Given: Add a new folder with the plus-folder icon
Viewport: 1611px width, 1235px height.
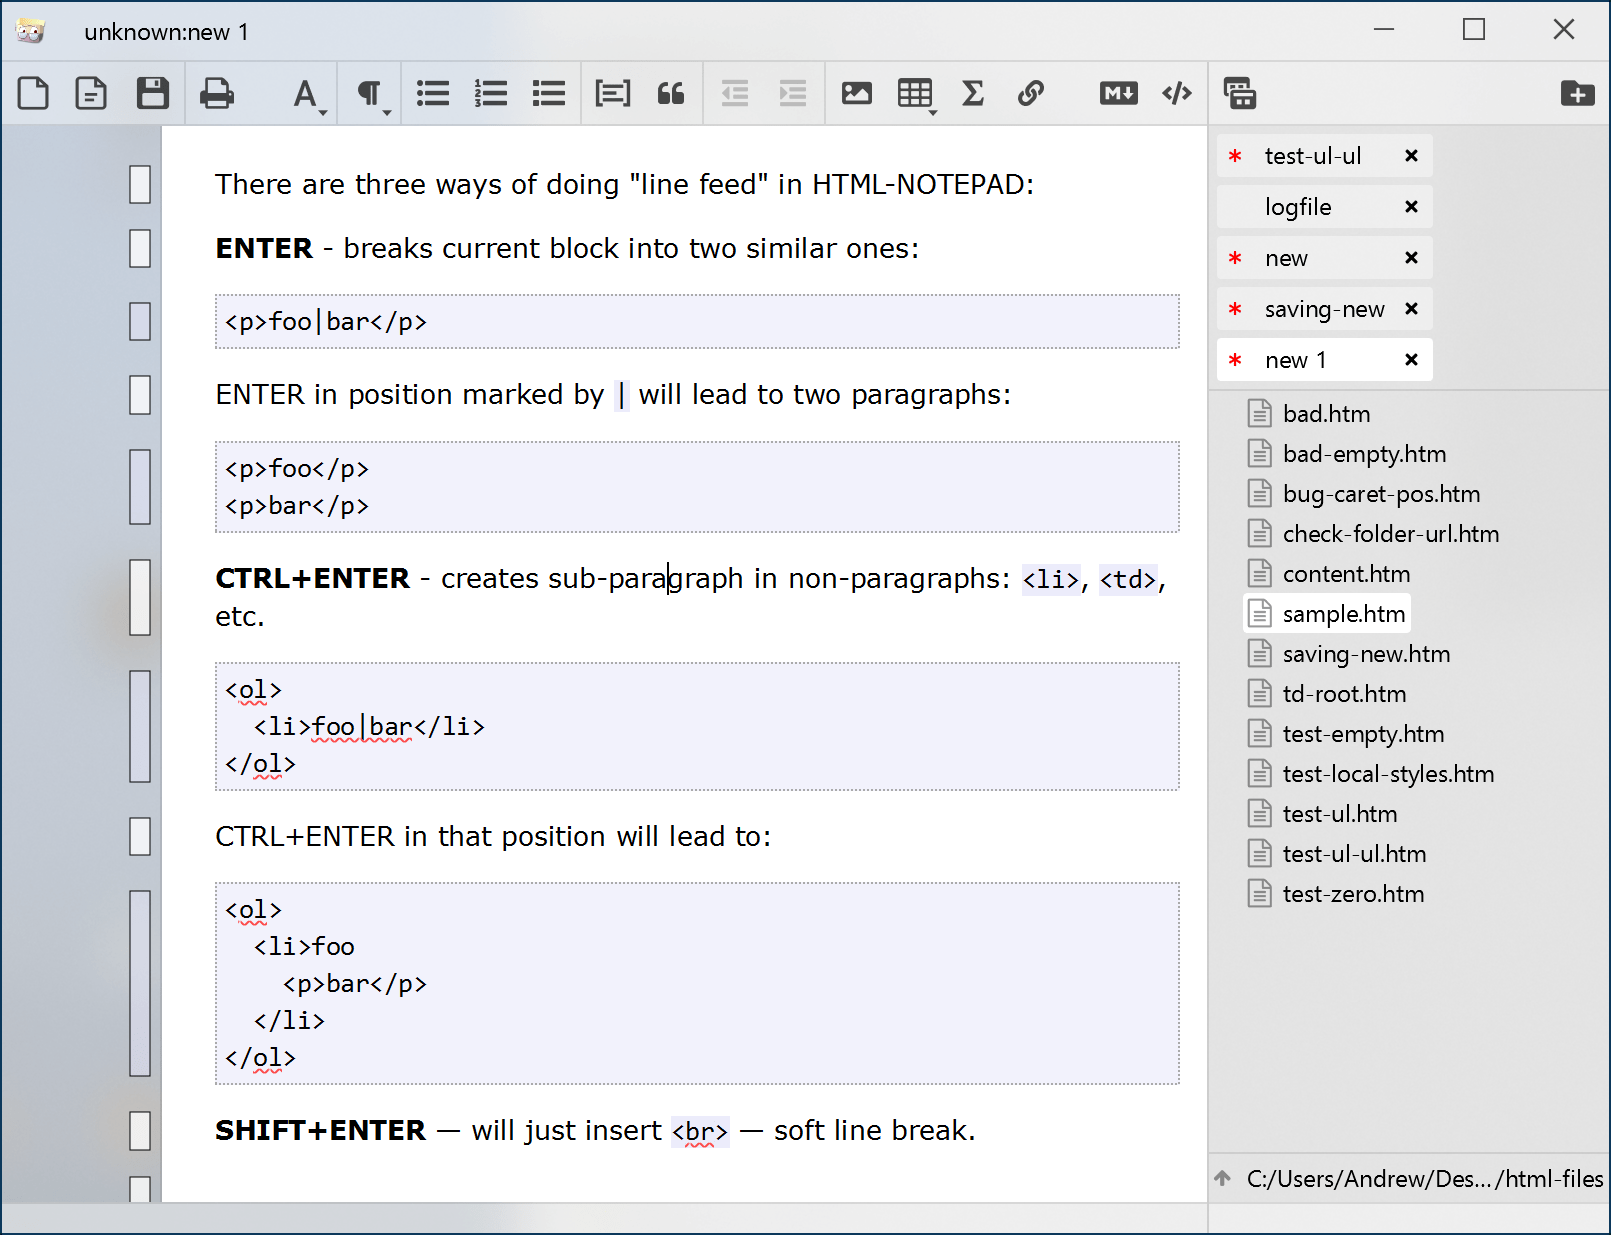Looking at the screenshot, I should coord(1577,93).
